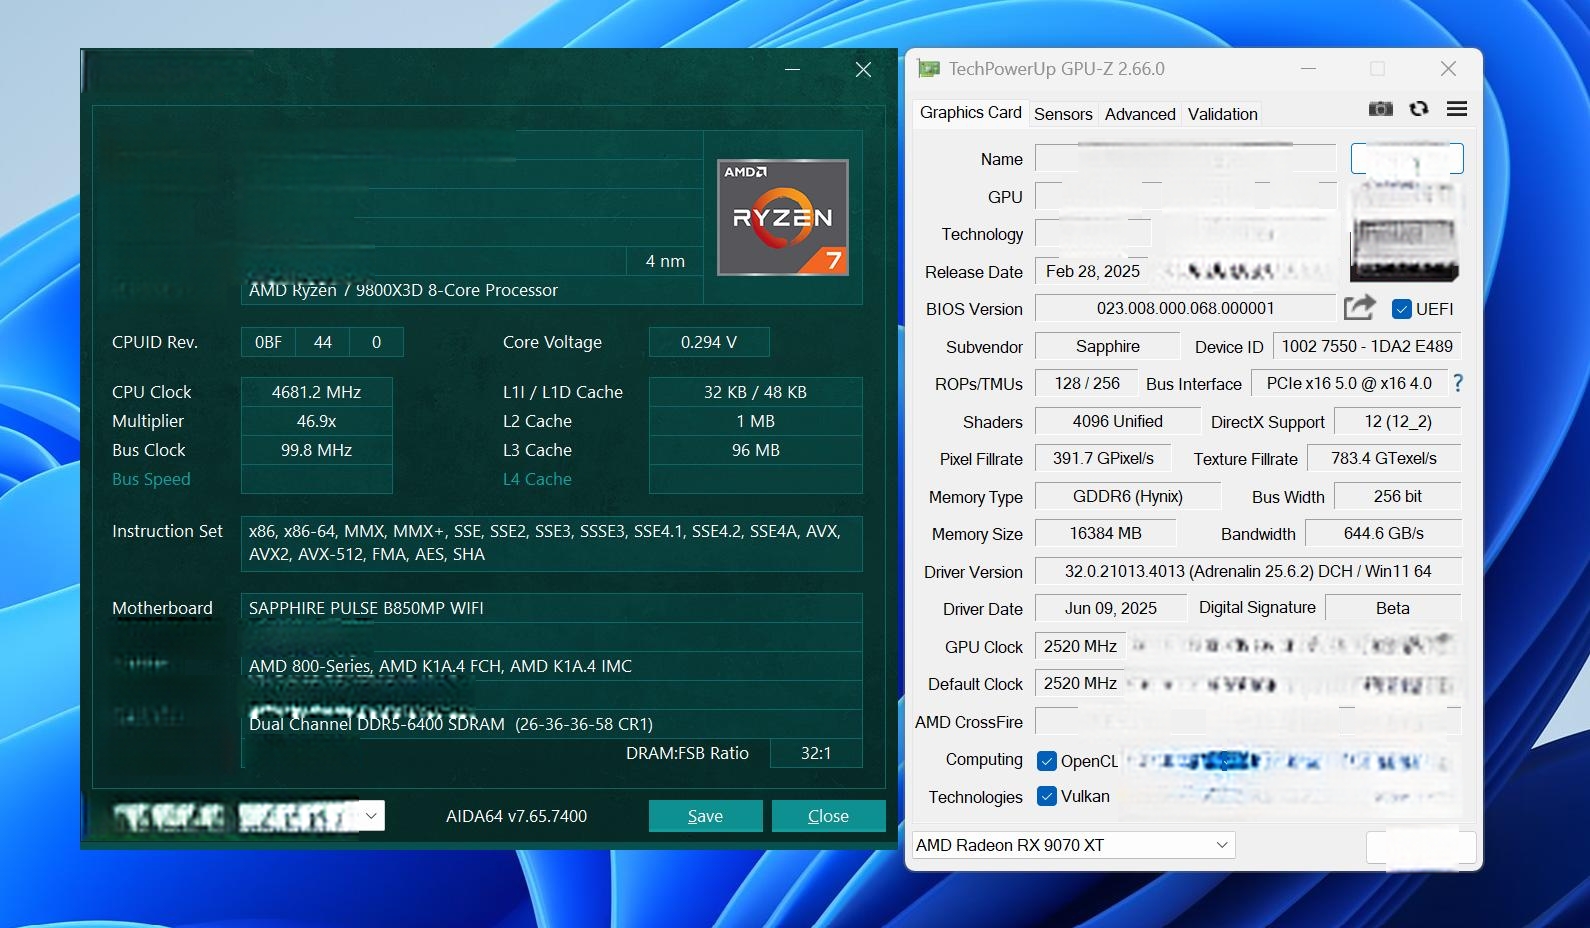Click the 4 nm process value
The image size is (1590, 928).
point(665,261)
